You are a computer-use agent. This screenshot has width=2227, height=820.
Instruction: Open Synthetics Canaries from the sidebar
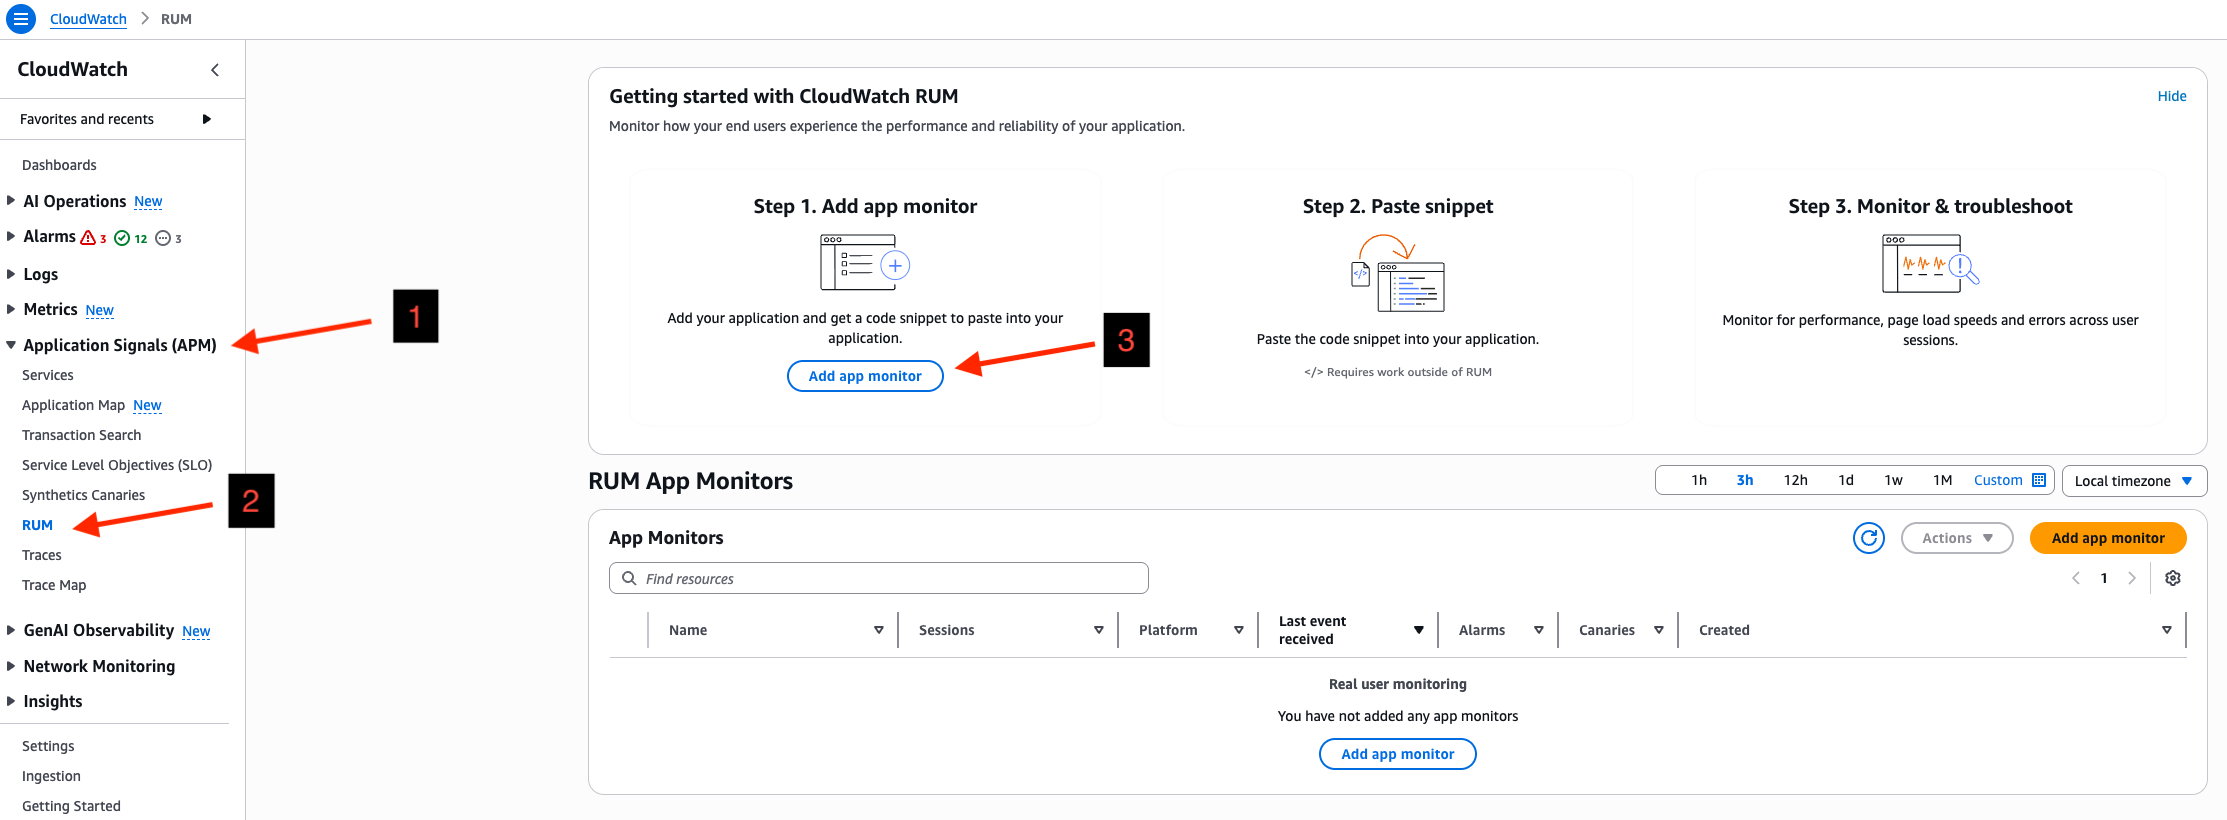(83, 494)
